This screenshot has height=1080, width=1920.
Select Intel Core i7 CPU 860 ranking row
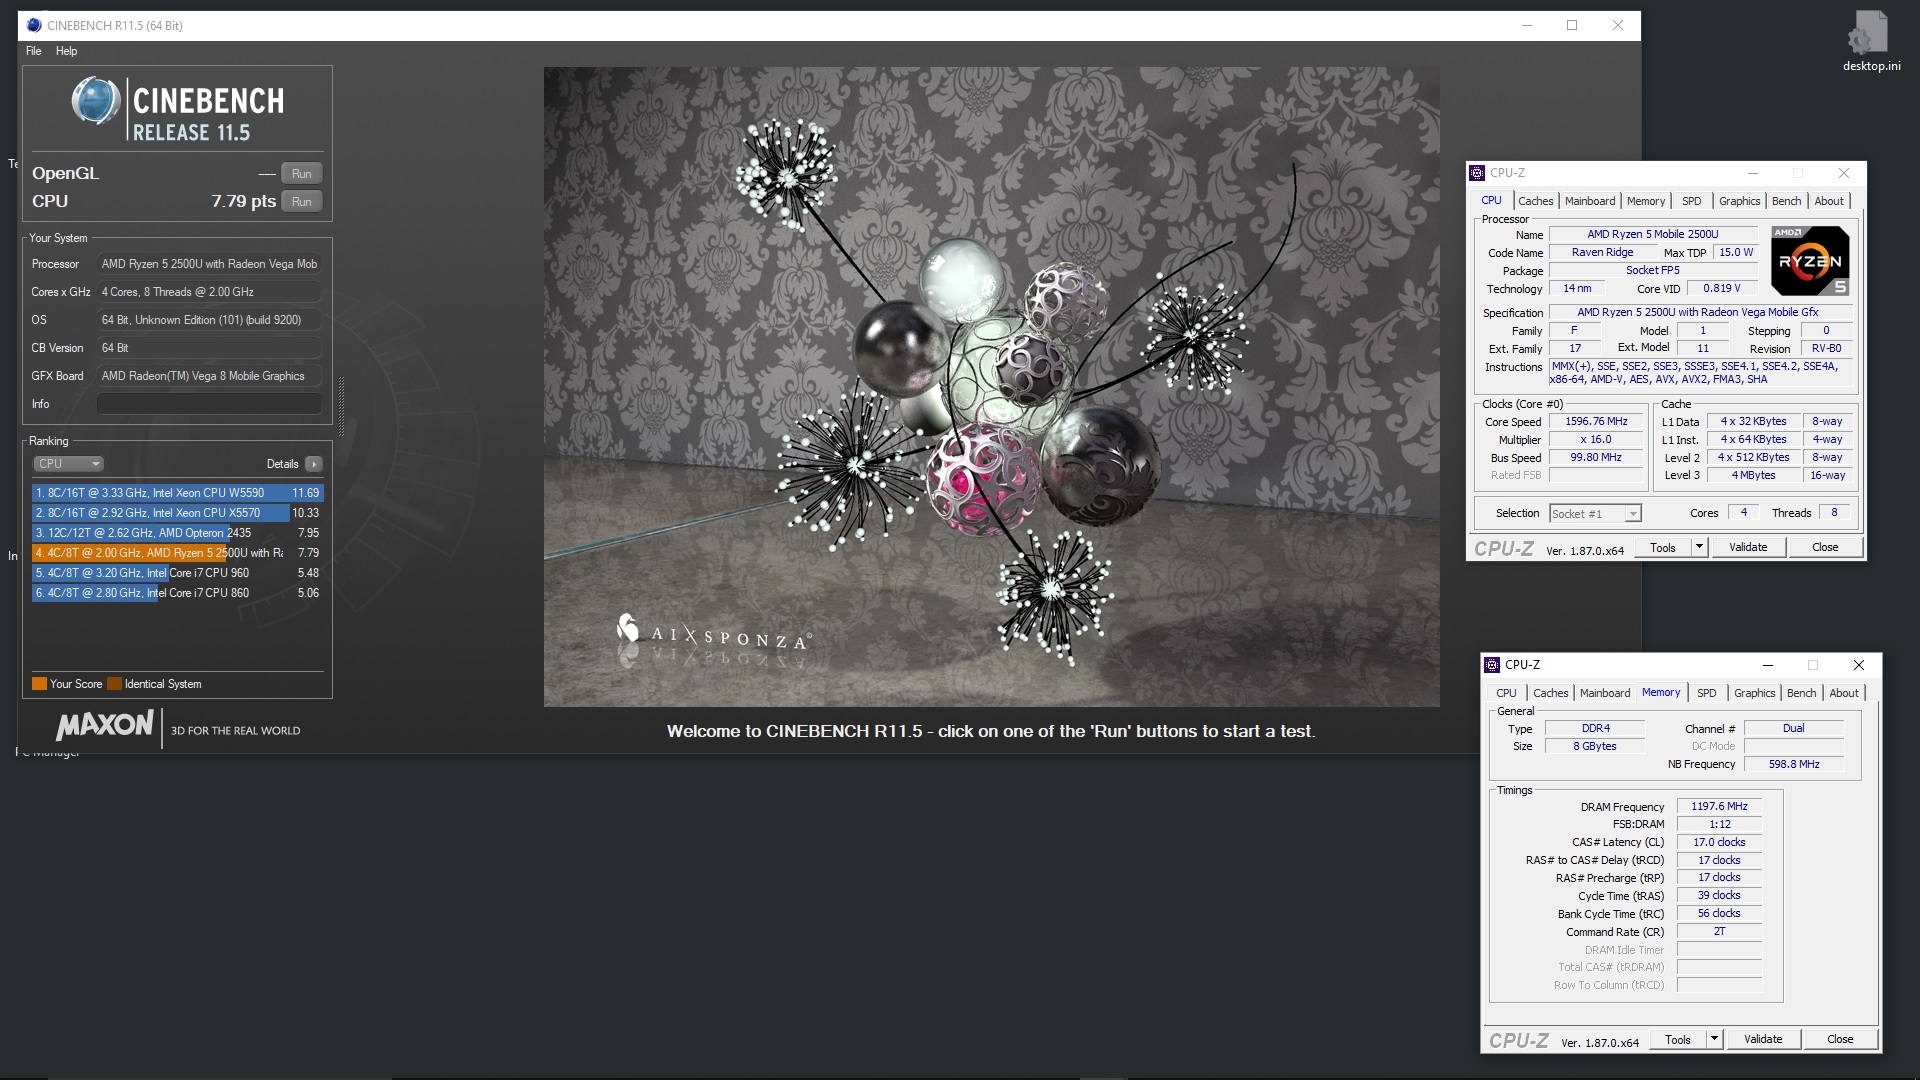(x=177, y=593)
